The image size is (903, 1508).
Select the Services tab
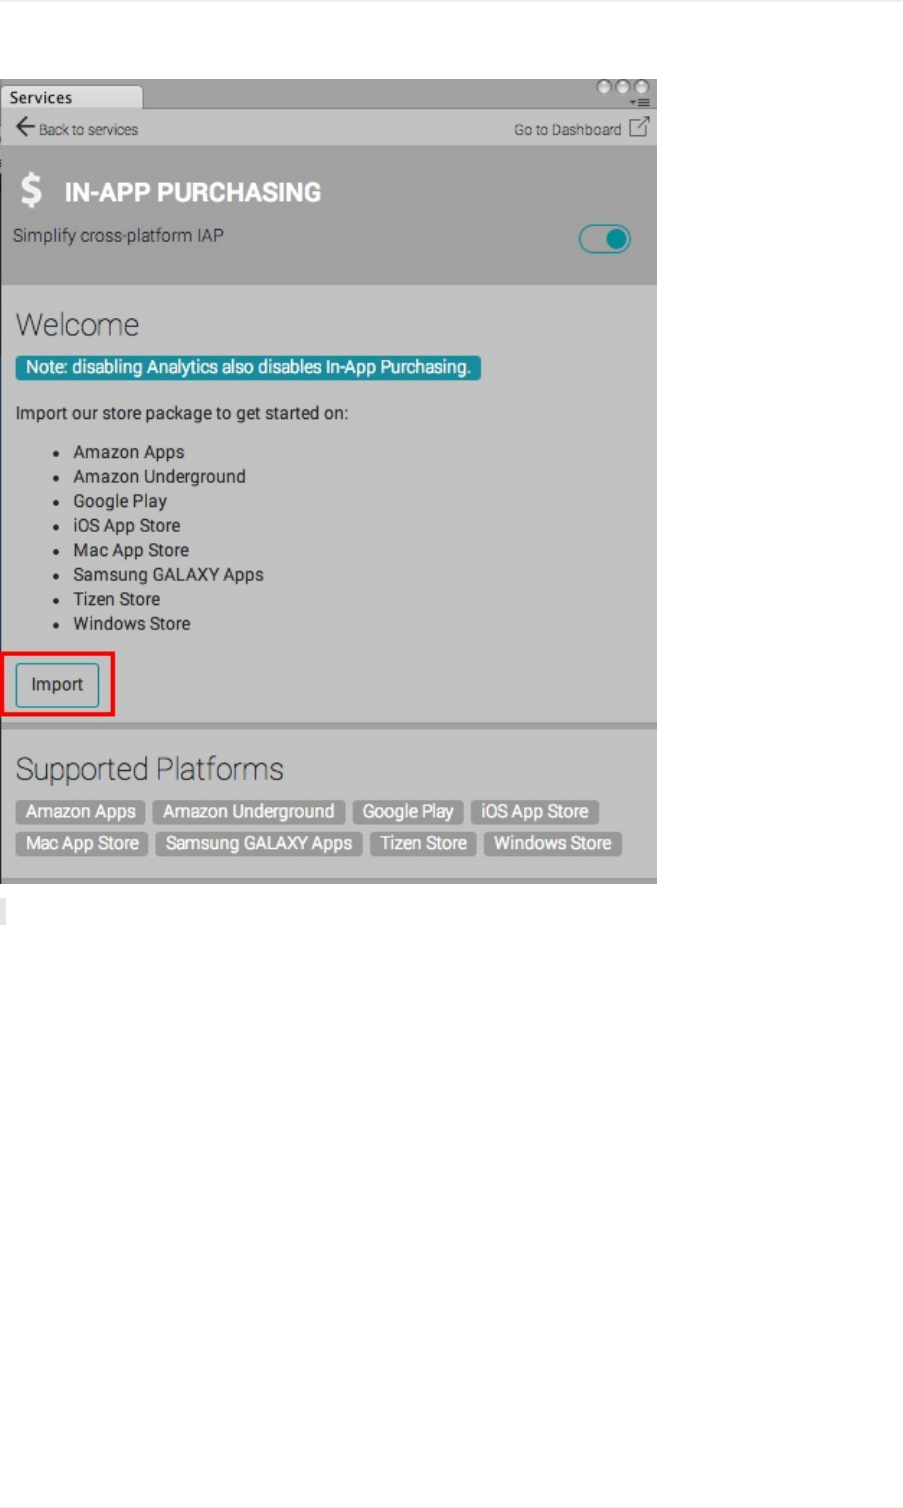pos(72,97)
